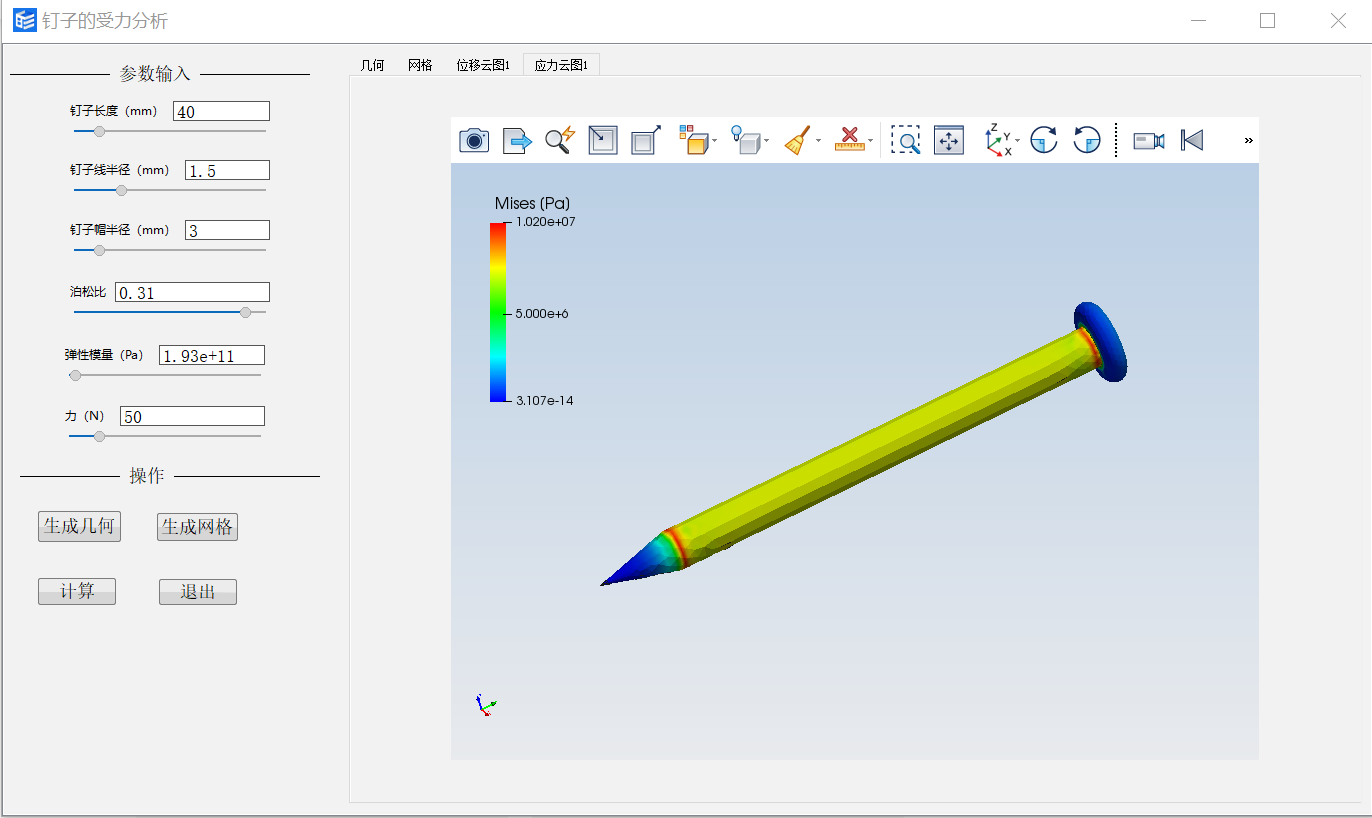Screen dimensions: 1372x818
Task: Open the lightbulb cube dropdown arrow
Action: point(767,141)
